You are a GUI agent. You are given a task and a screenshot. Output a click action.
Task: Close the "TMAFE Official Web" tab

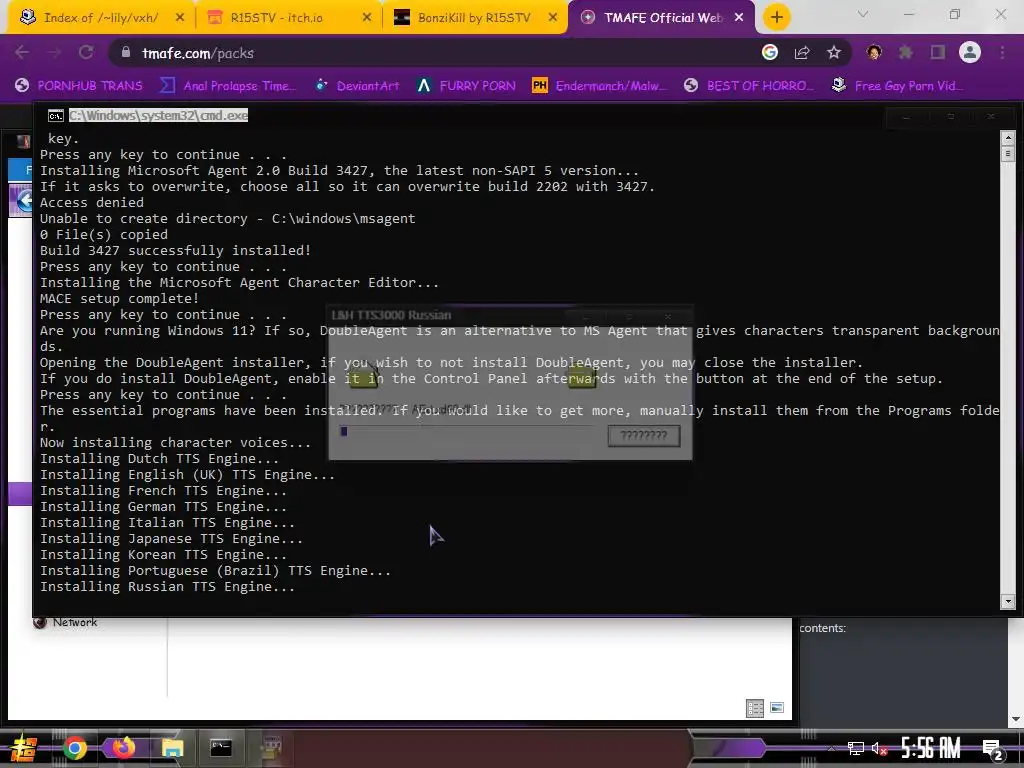pos(739,18)
